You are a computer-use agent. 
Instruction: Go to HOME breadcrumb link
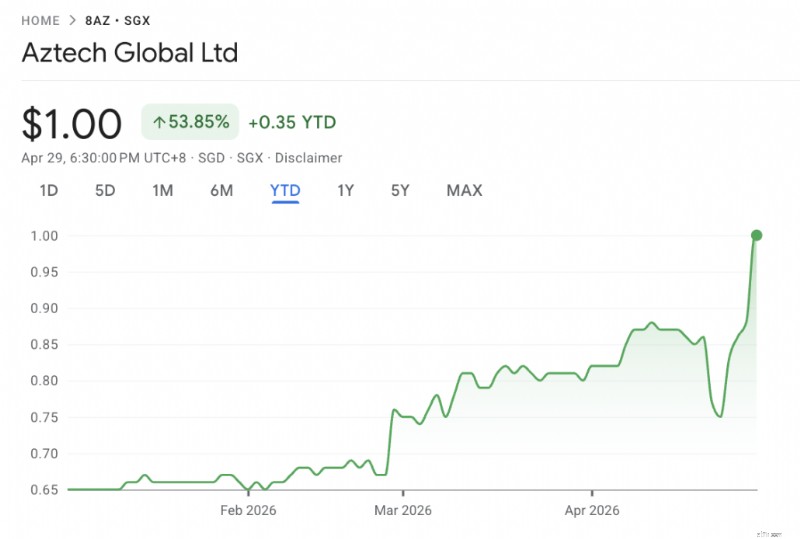pos(40,20)
